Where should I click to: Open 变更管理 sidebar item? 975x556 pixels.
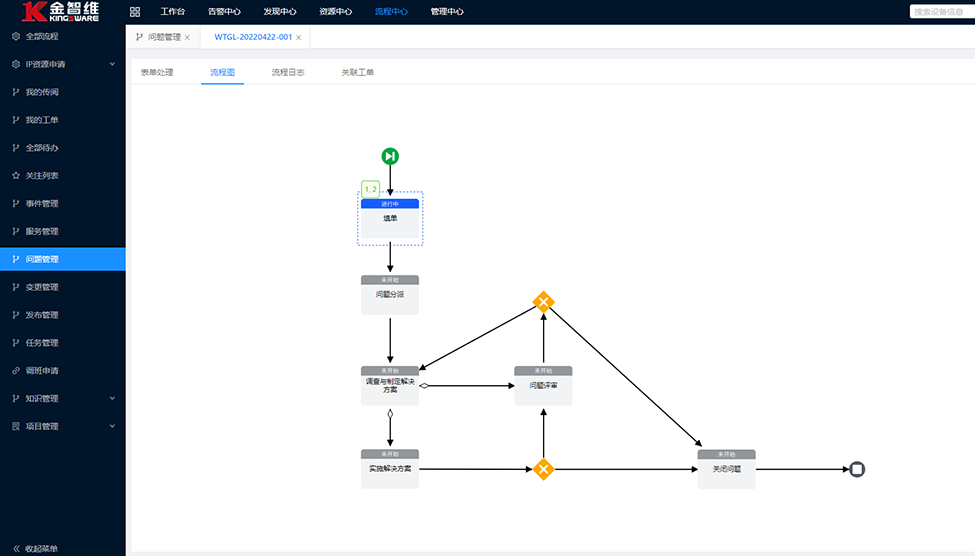point(63,287)
